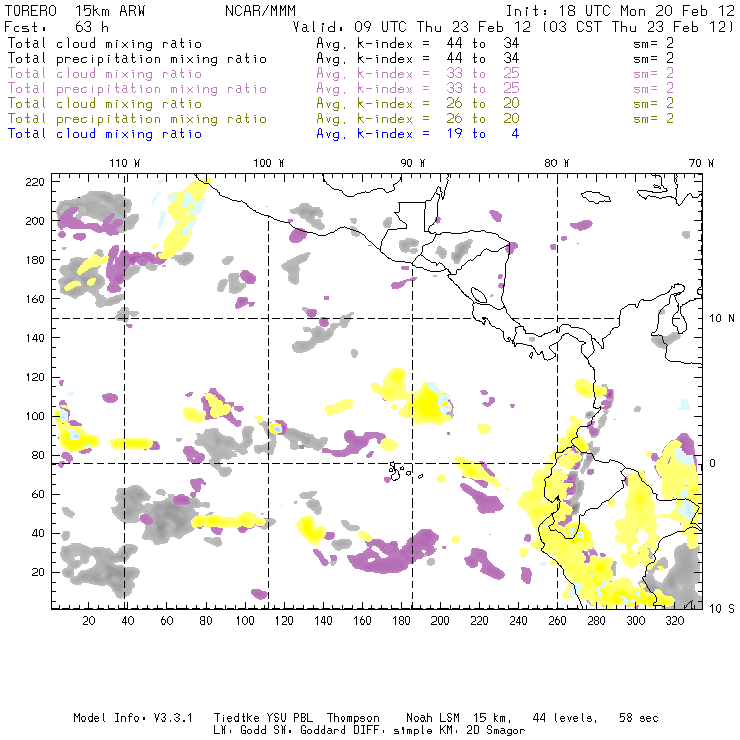Select first black 'Avg. k-index = 44 to 34'

coord(418,43)
